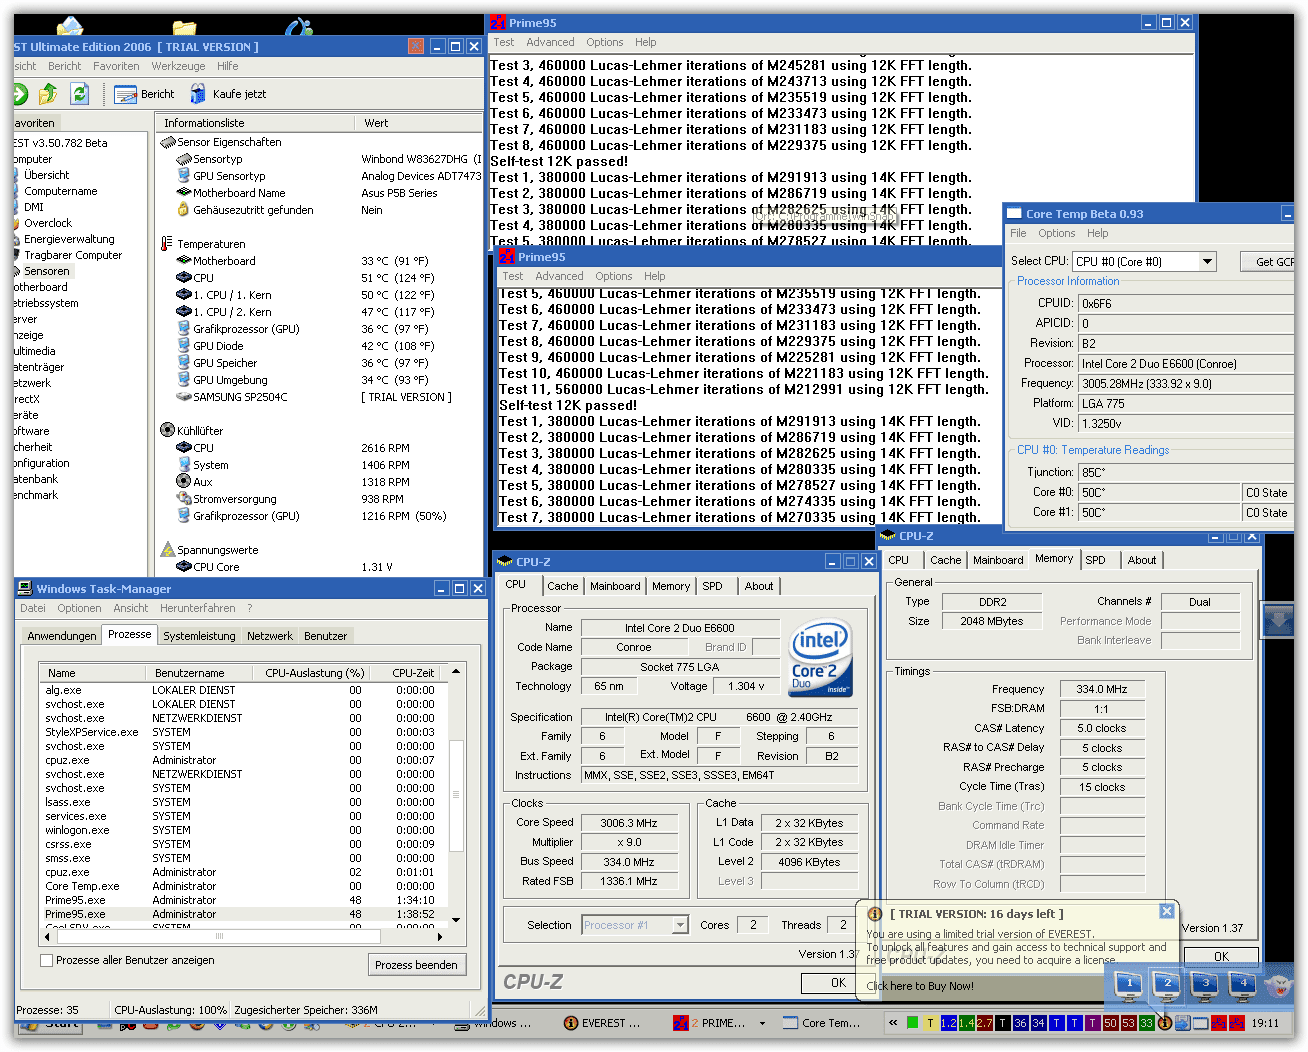Click the lock icon beside Gehäusezutritt gefunden
The width and height of the screenshot is (1308, 1052).
click(183, 210)
